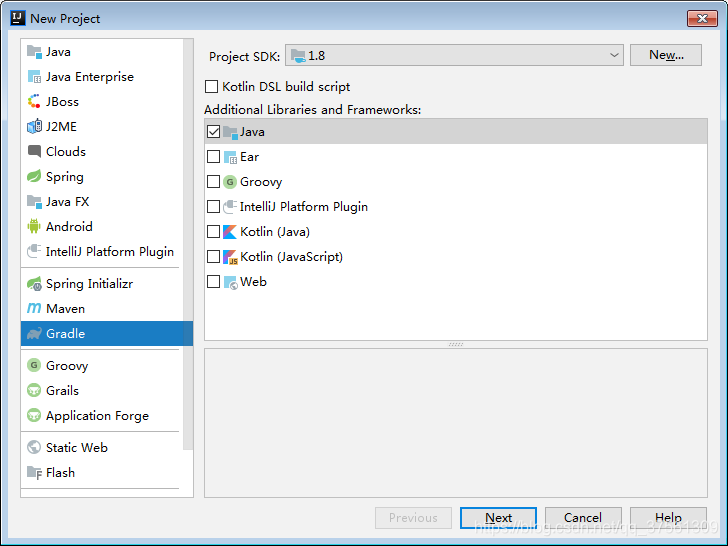Check the IntelliJ Platform Plugin framework checkbox
Viewport: 728px width, 546px height.
point(214,207)
